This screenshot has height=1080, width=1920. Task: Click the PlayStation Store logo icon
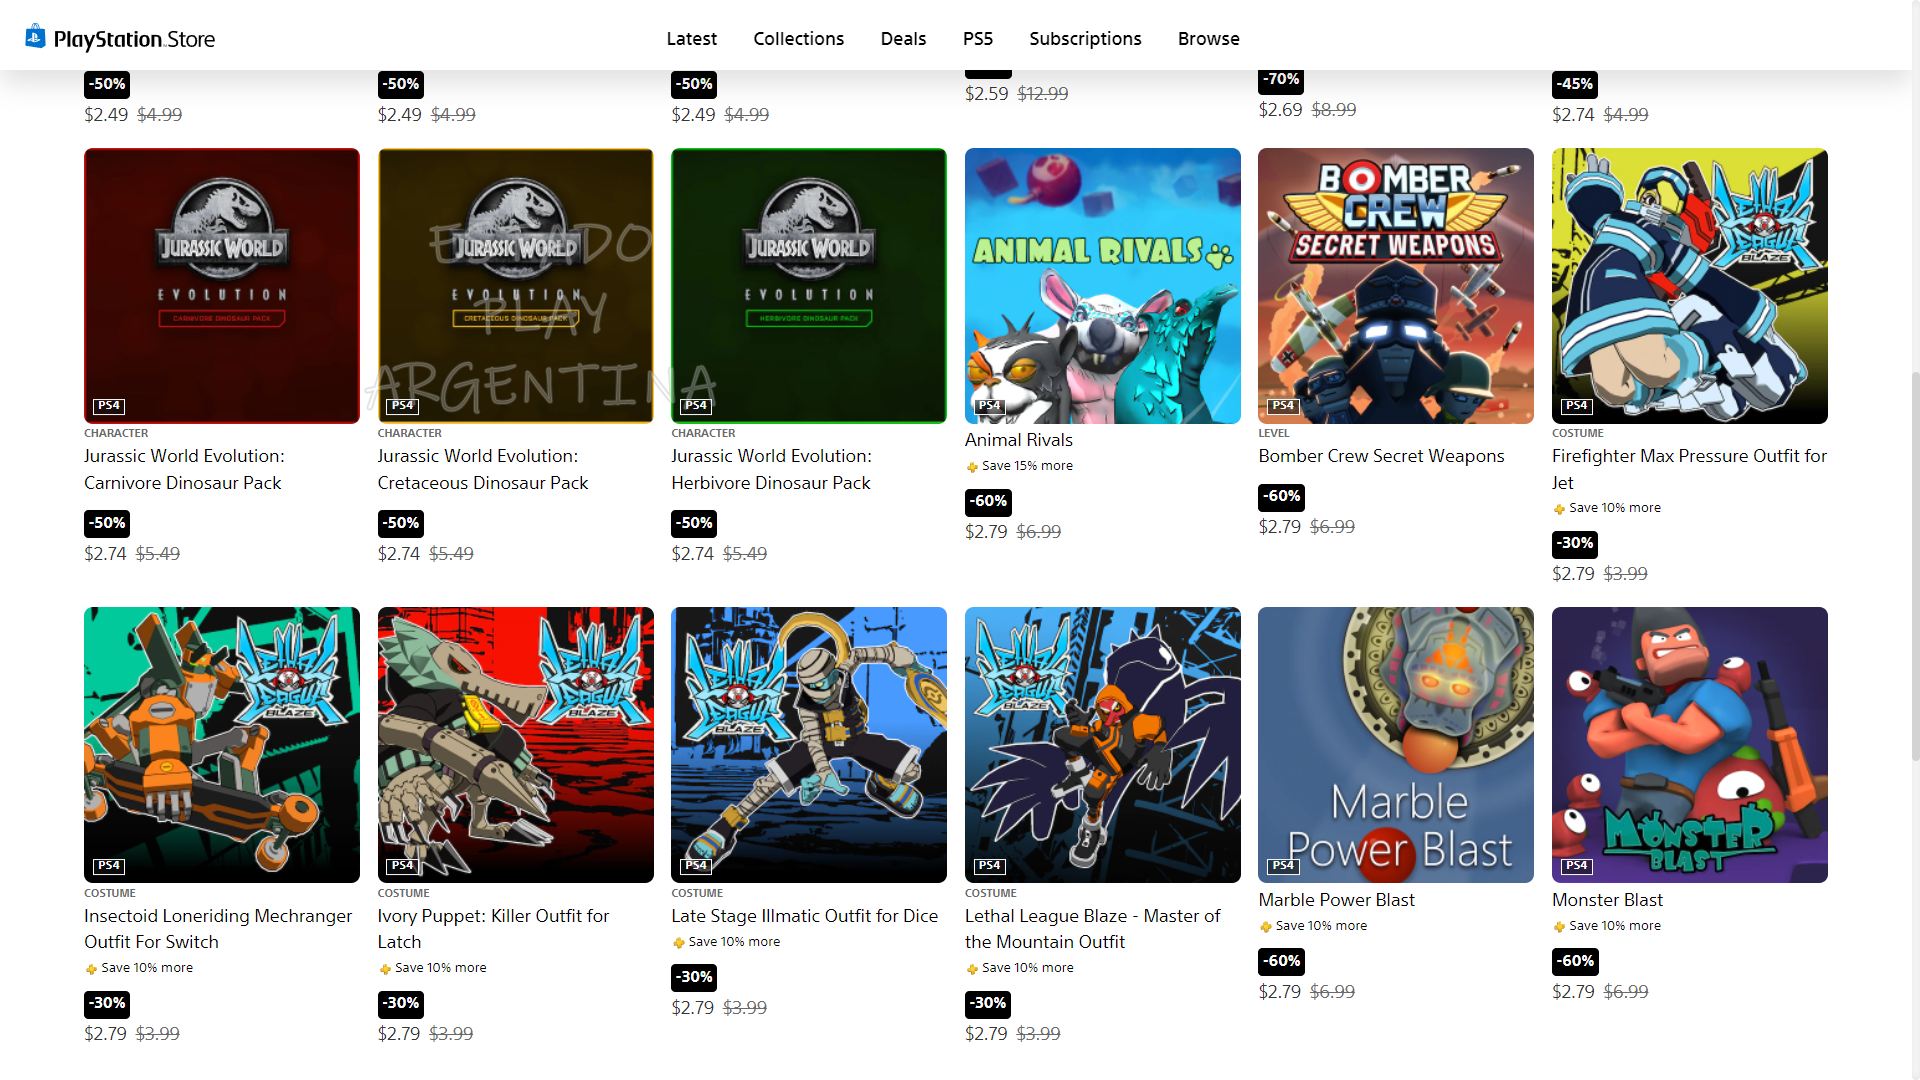(x=35, y=37)
